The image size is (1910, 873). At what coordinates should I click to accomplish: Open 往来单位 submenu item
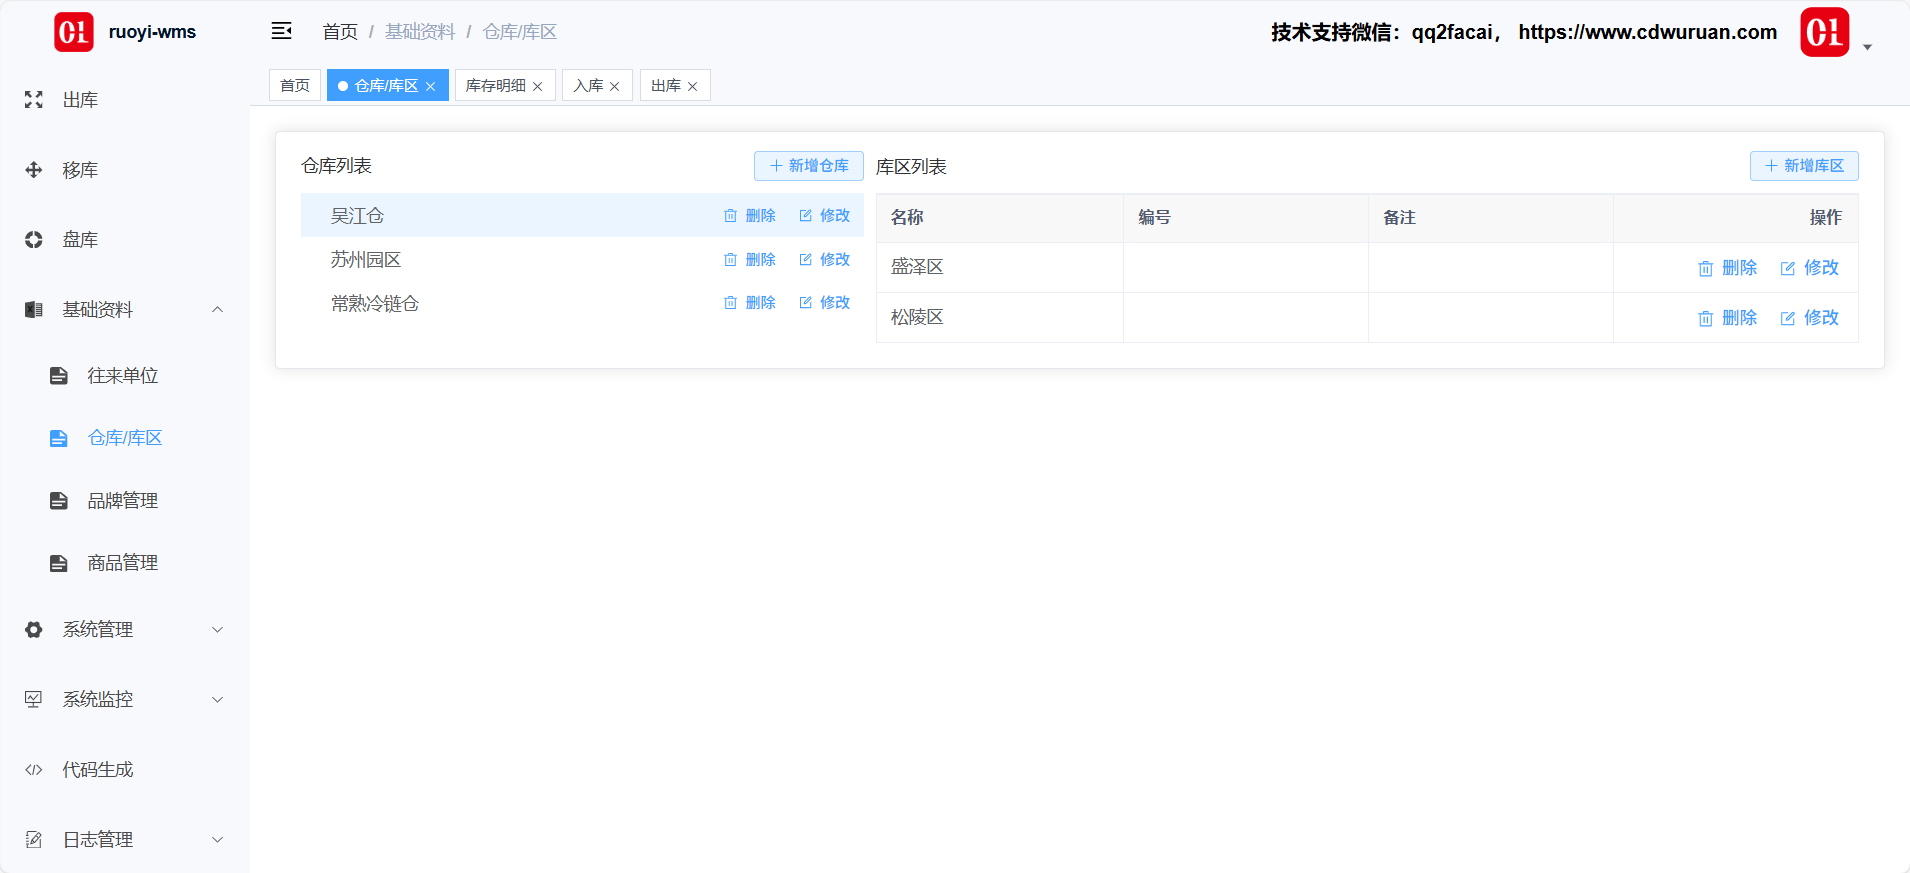click(x=125, y=376)
